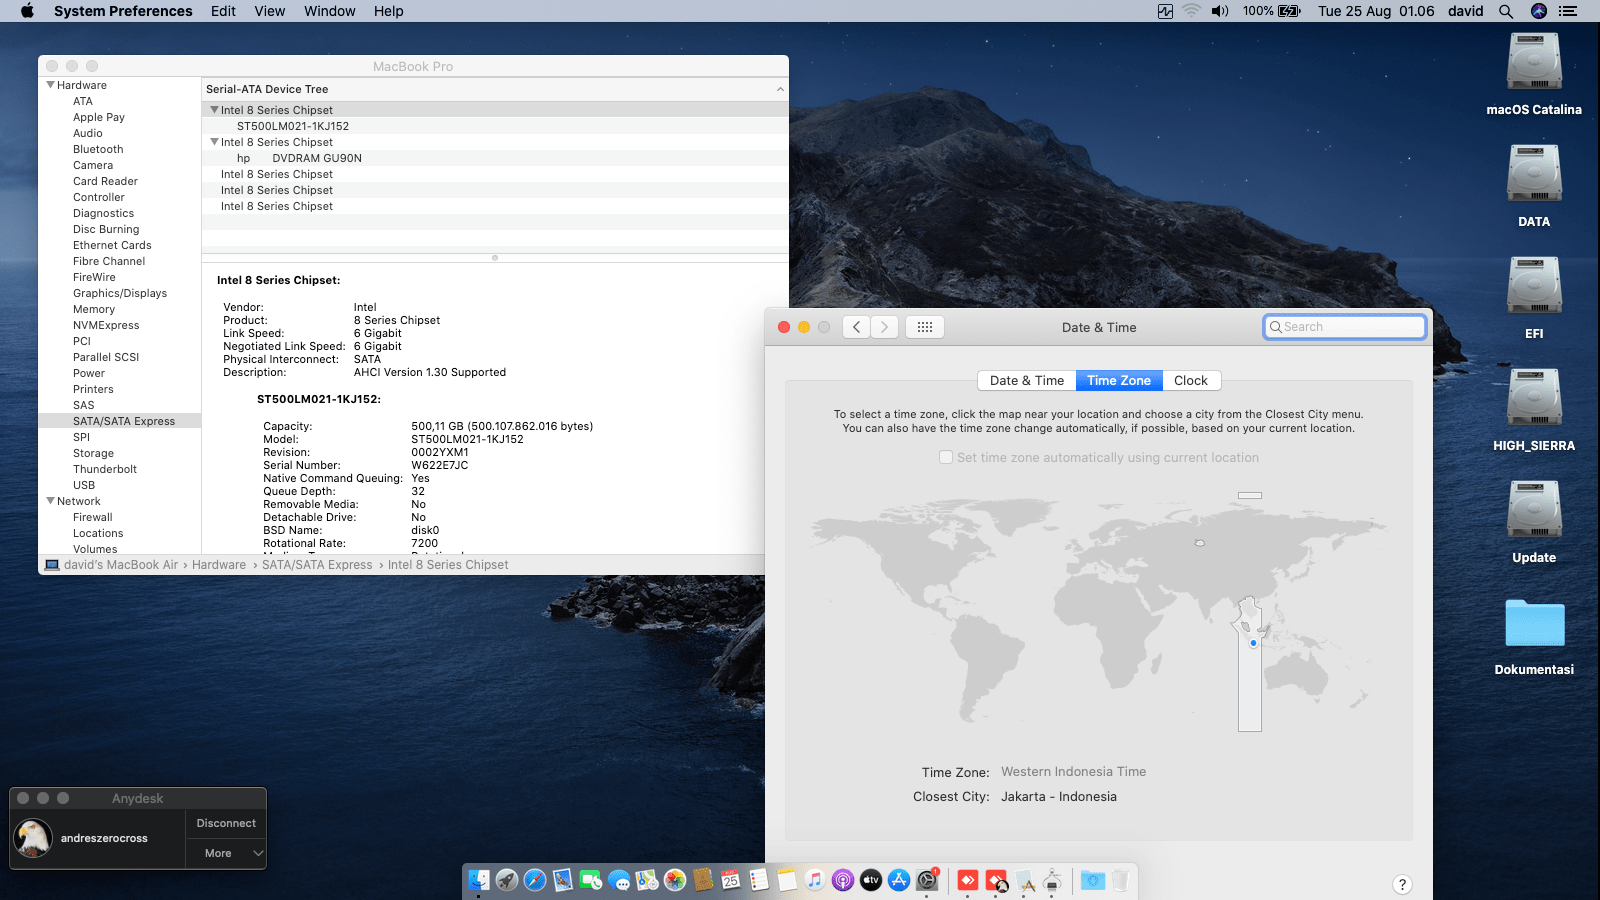The height and width of the screenshot is (900, 1600).
Task: Select NVMExpress in sidebar
Action: tap(106, 325)
